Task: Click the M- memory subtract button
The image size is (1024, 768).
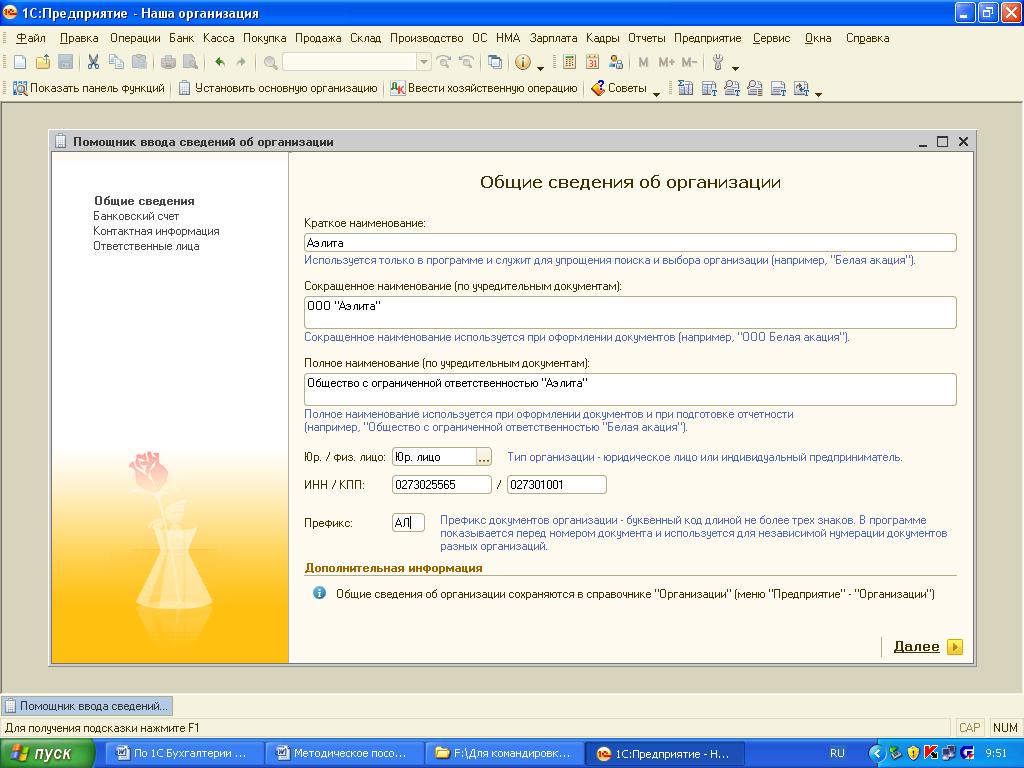Action: click(689, 62)
